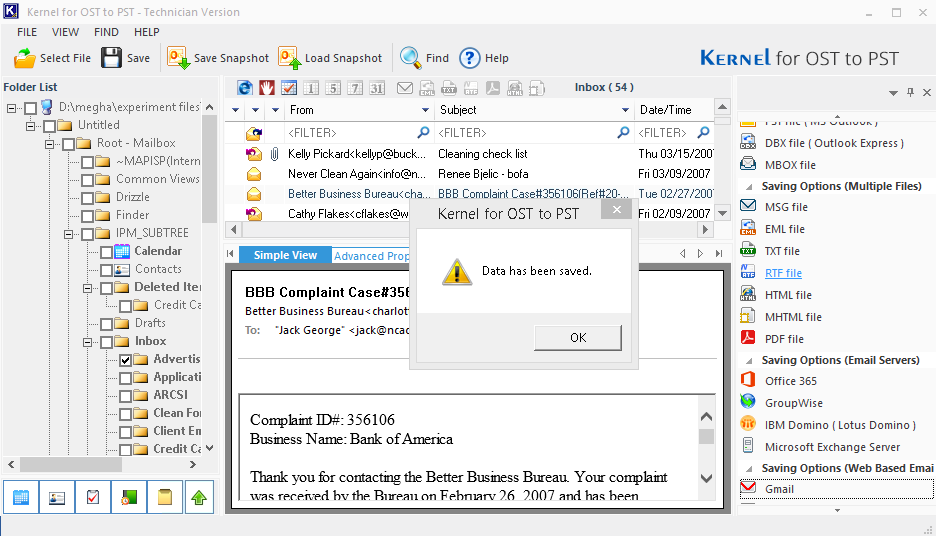Viewport: 936px width, 536px height.
Task: Click the Save Snapshot icon
Action: (x=178, y=58)
